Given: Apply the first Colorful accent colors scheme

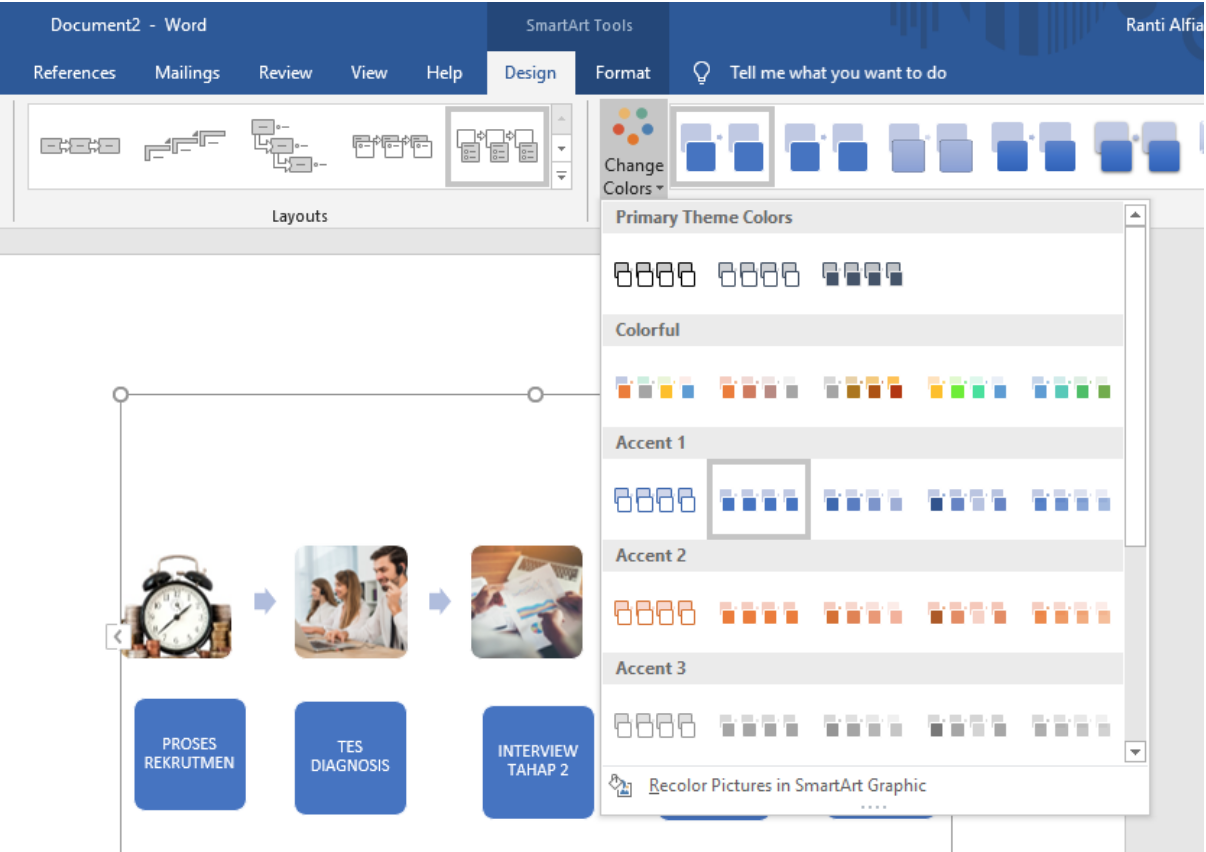Looking at the screenshot, I should coord(655,387).
